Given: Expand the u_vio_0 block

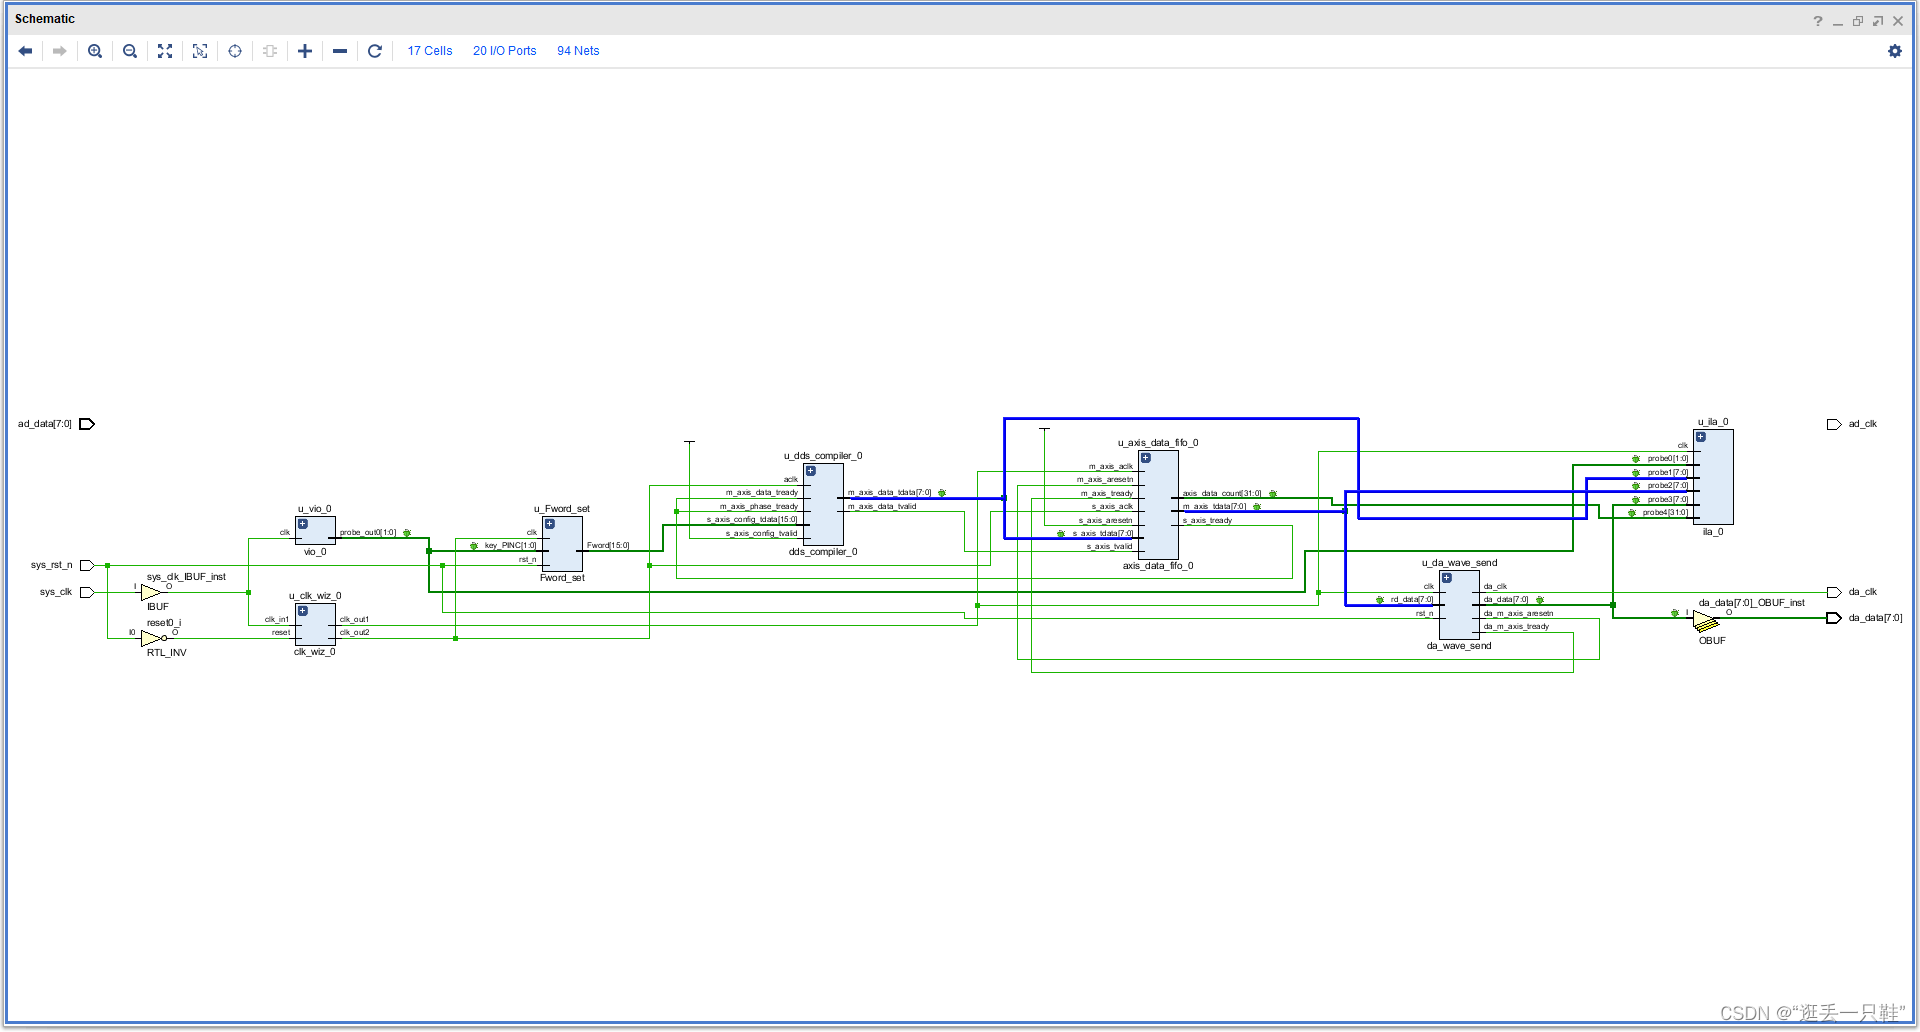Looking at the screenshot, I should [303, 523].
